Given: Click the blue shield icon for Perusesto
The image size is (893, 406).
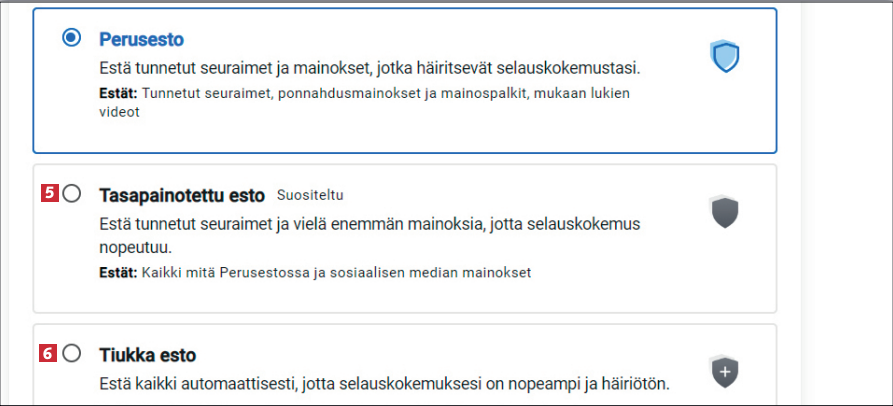Looking at the screenshot, I should coord(724,56).
